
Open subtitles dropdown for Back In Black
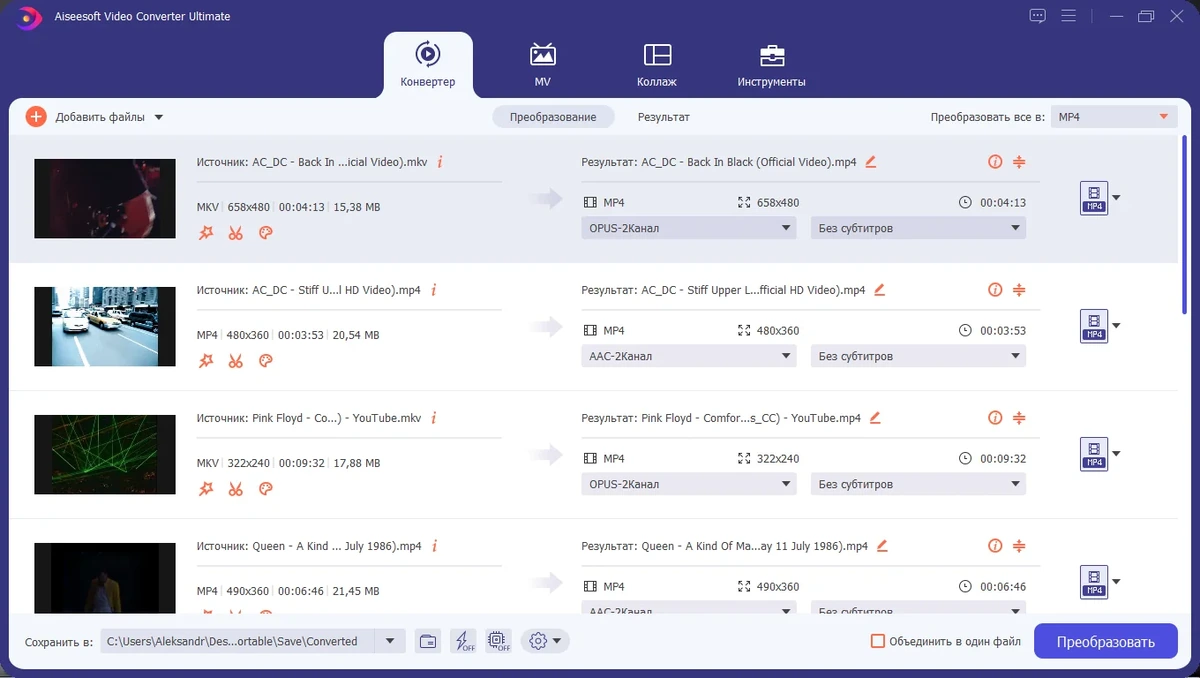coord(918,228)
